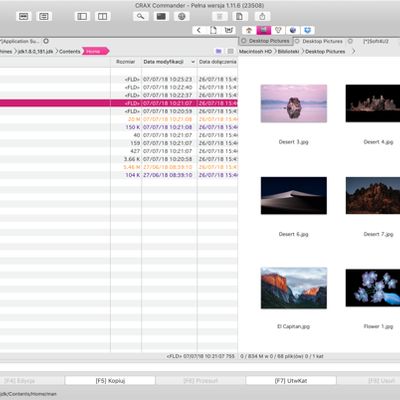
Task: Select the Desert 4.jpg thumbnail
Action: (373, 103)
